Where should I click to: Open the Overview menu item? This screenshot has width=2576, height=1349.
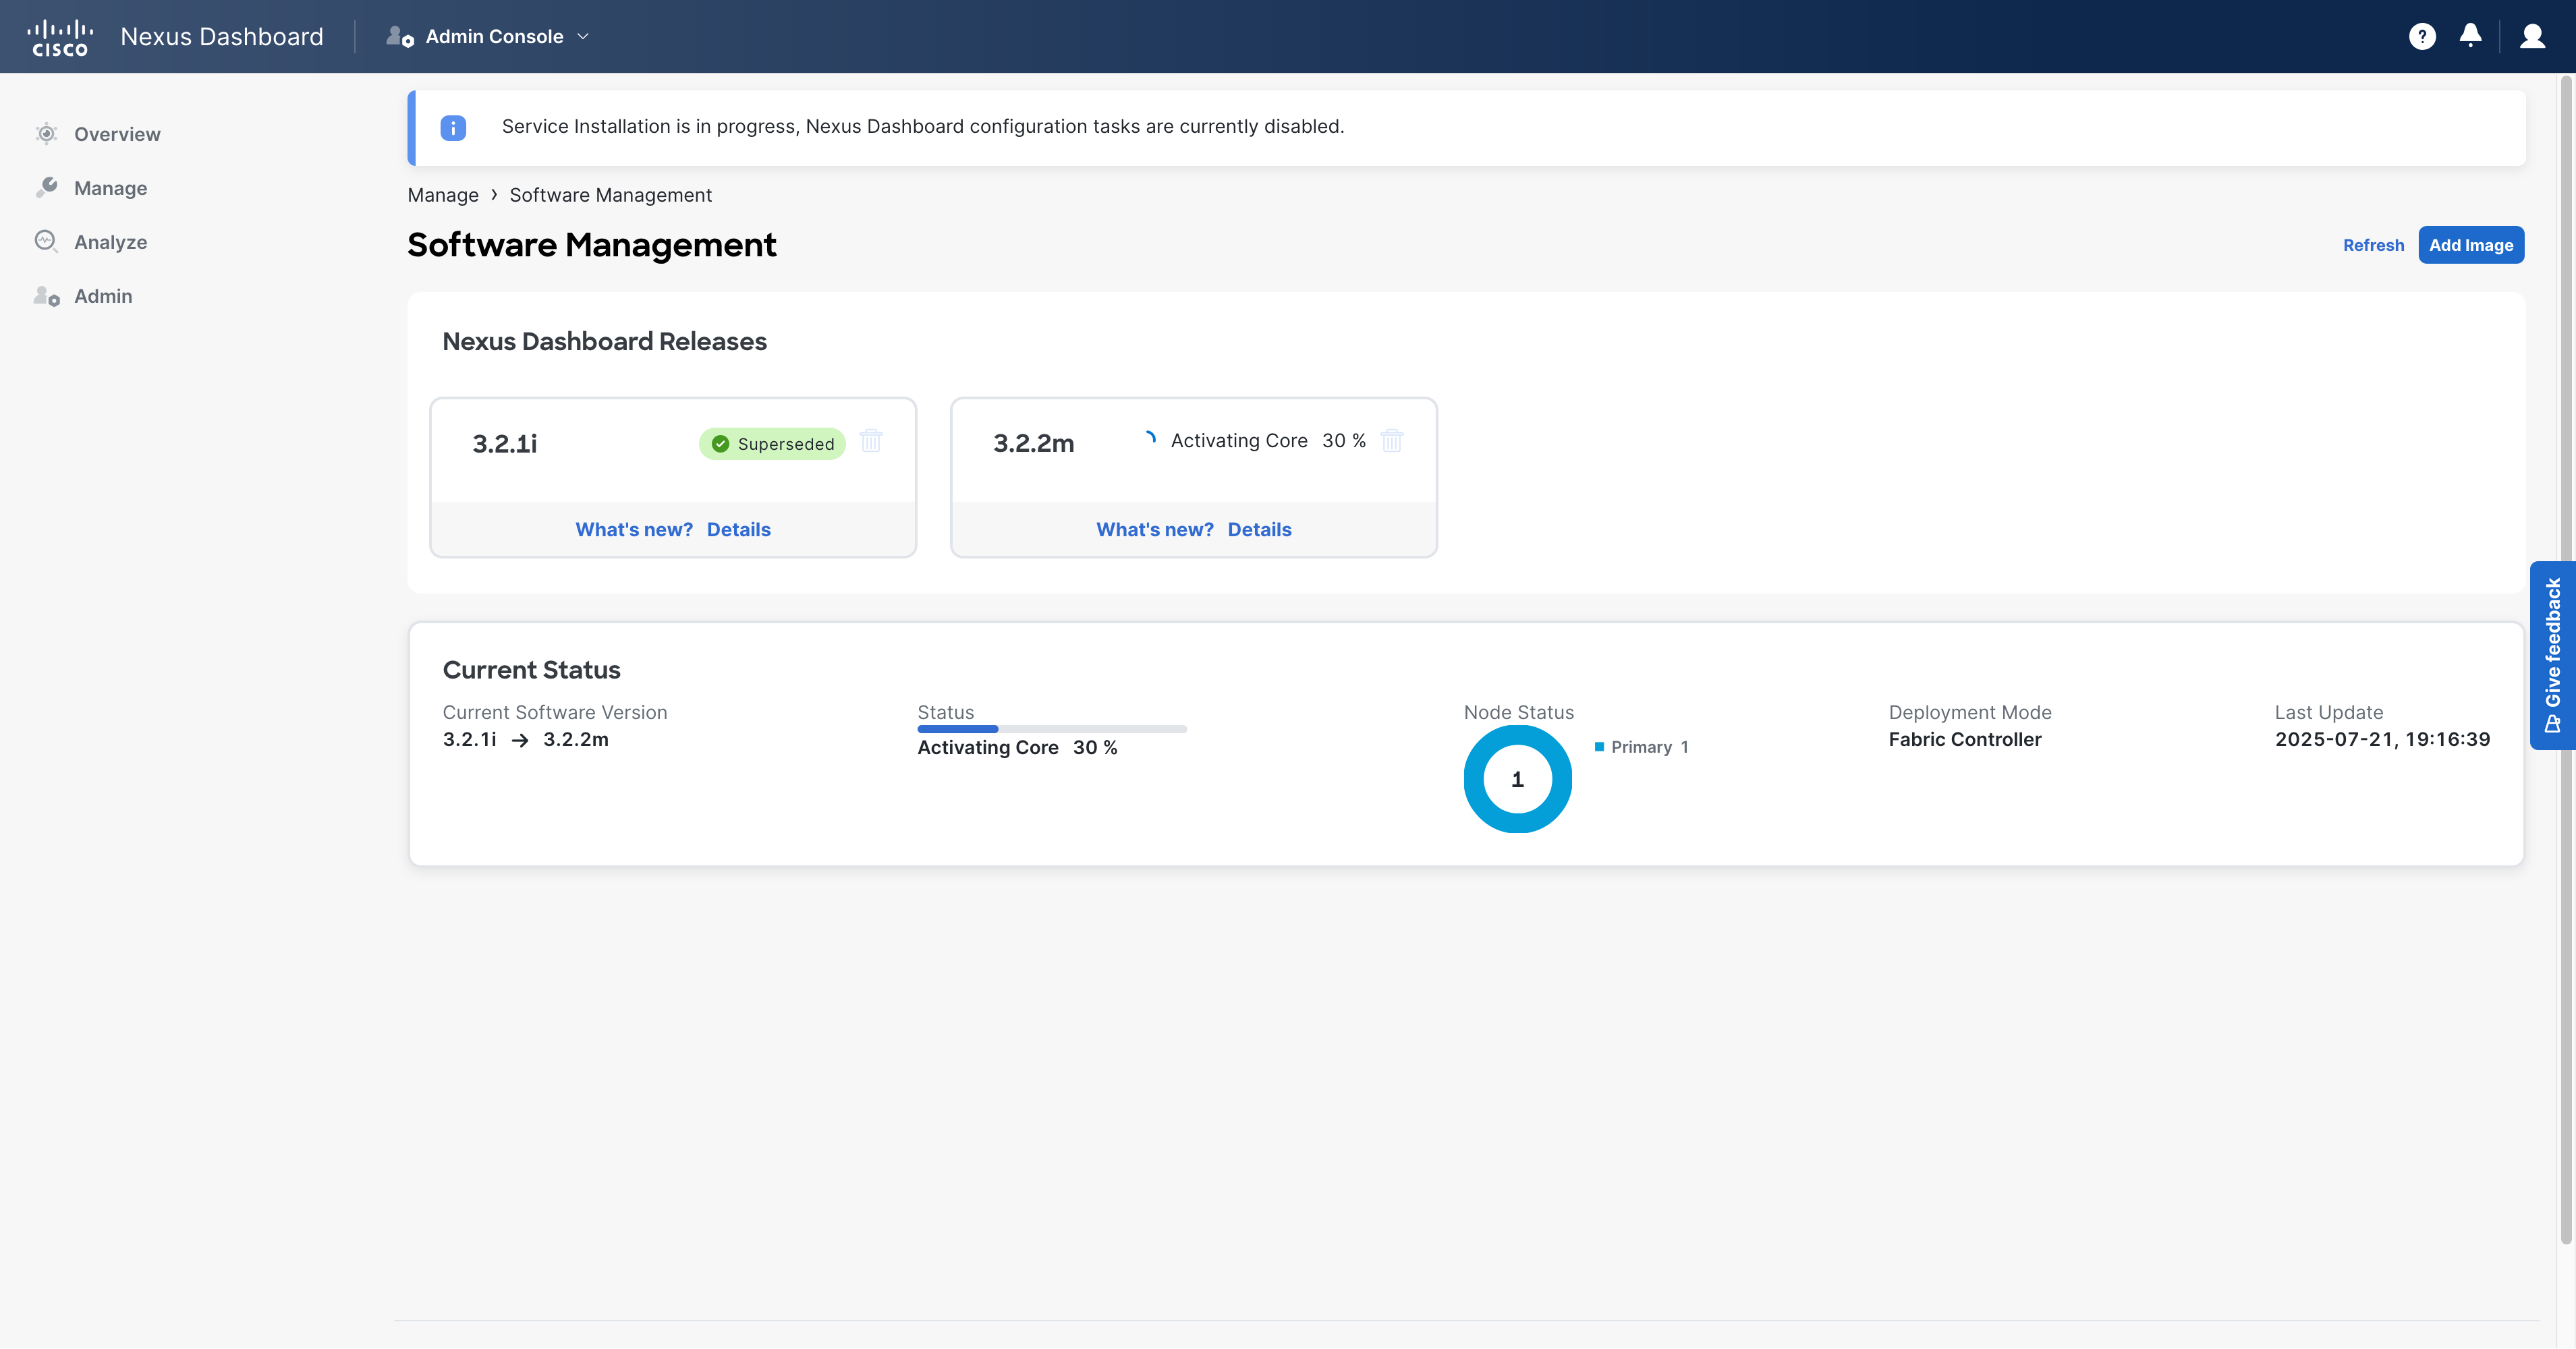click(117, 134)
